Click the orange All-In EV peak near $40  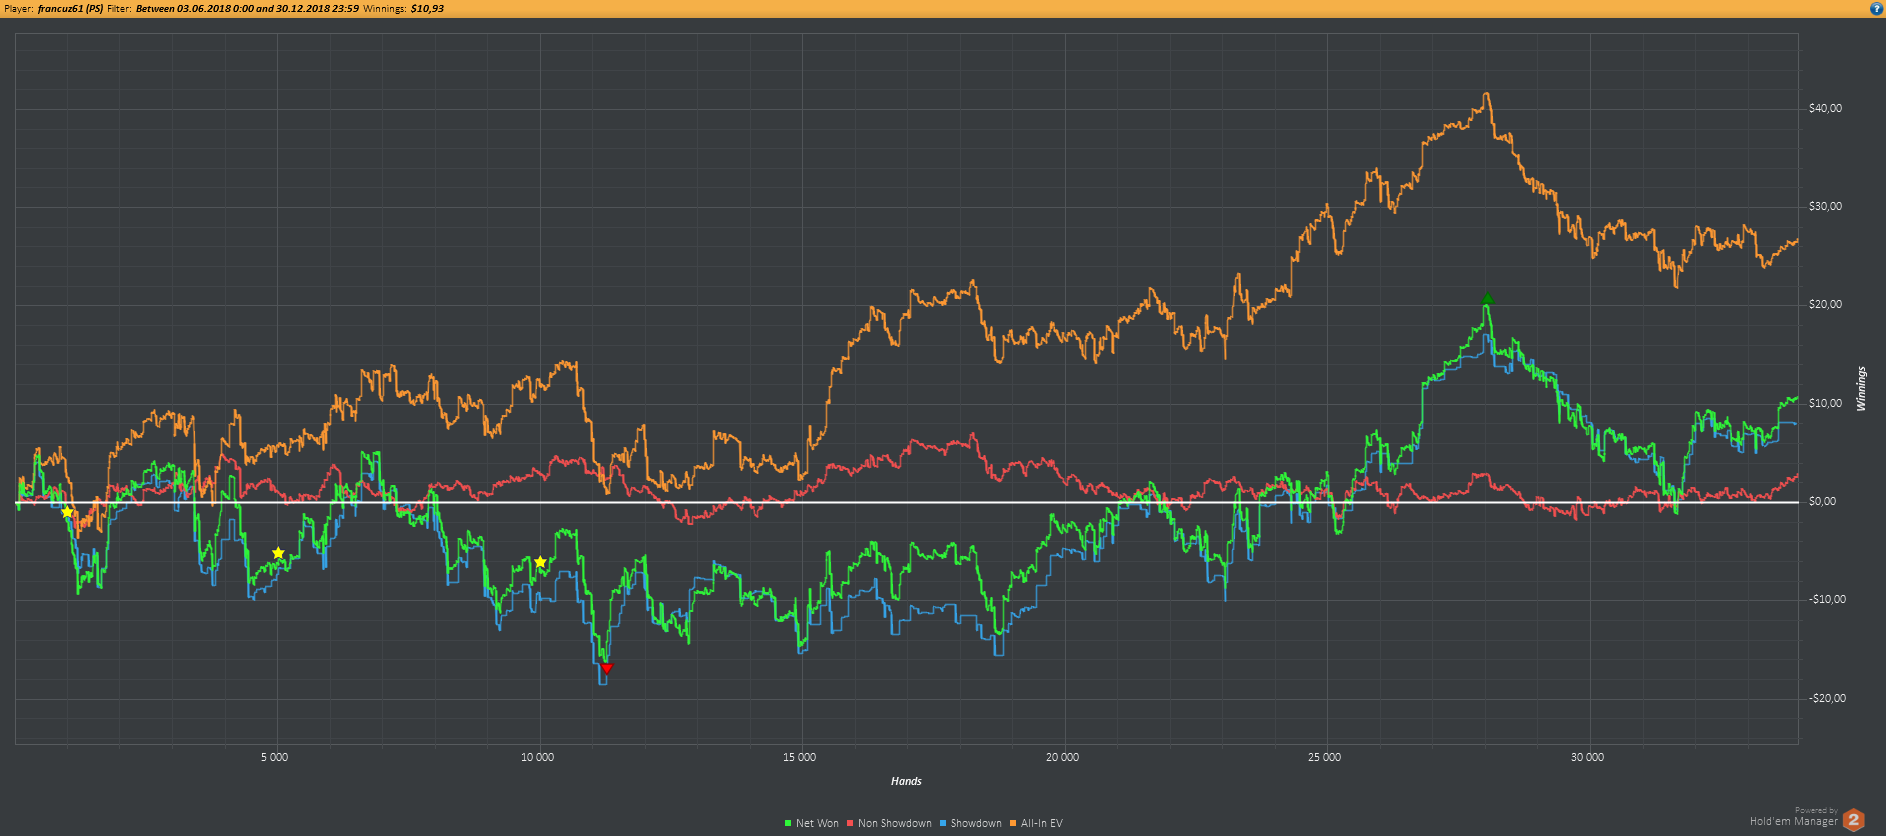point(1487,94)
